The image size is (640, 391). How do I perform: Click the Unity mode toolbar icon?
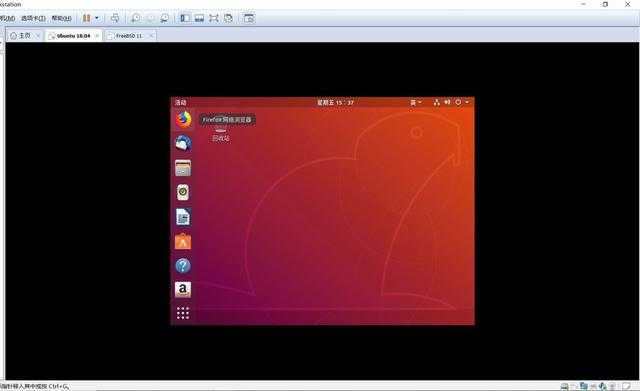[x=229, y=18]
